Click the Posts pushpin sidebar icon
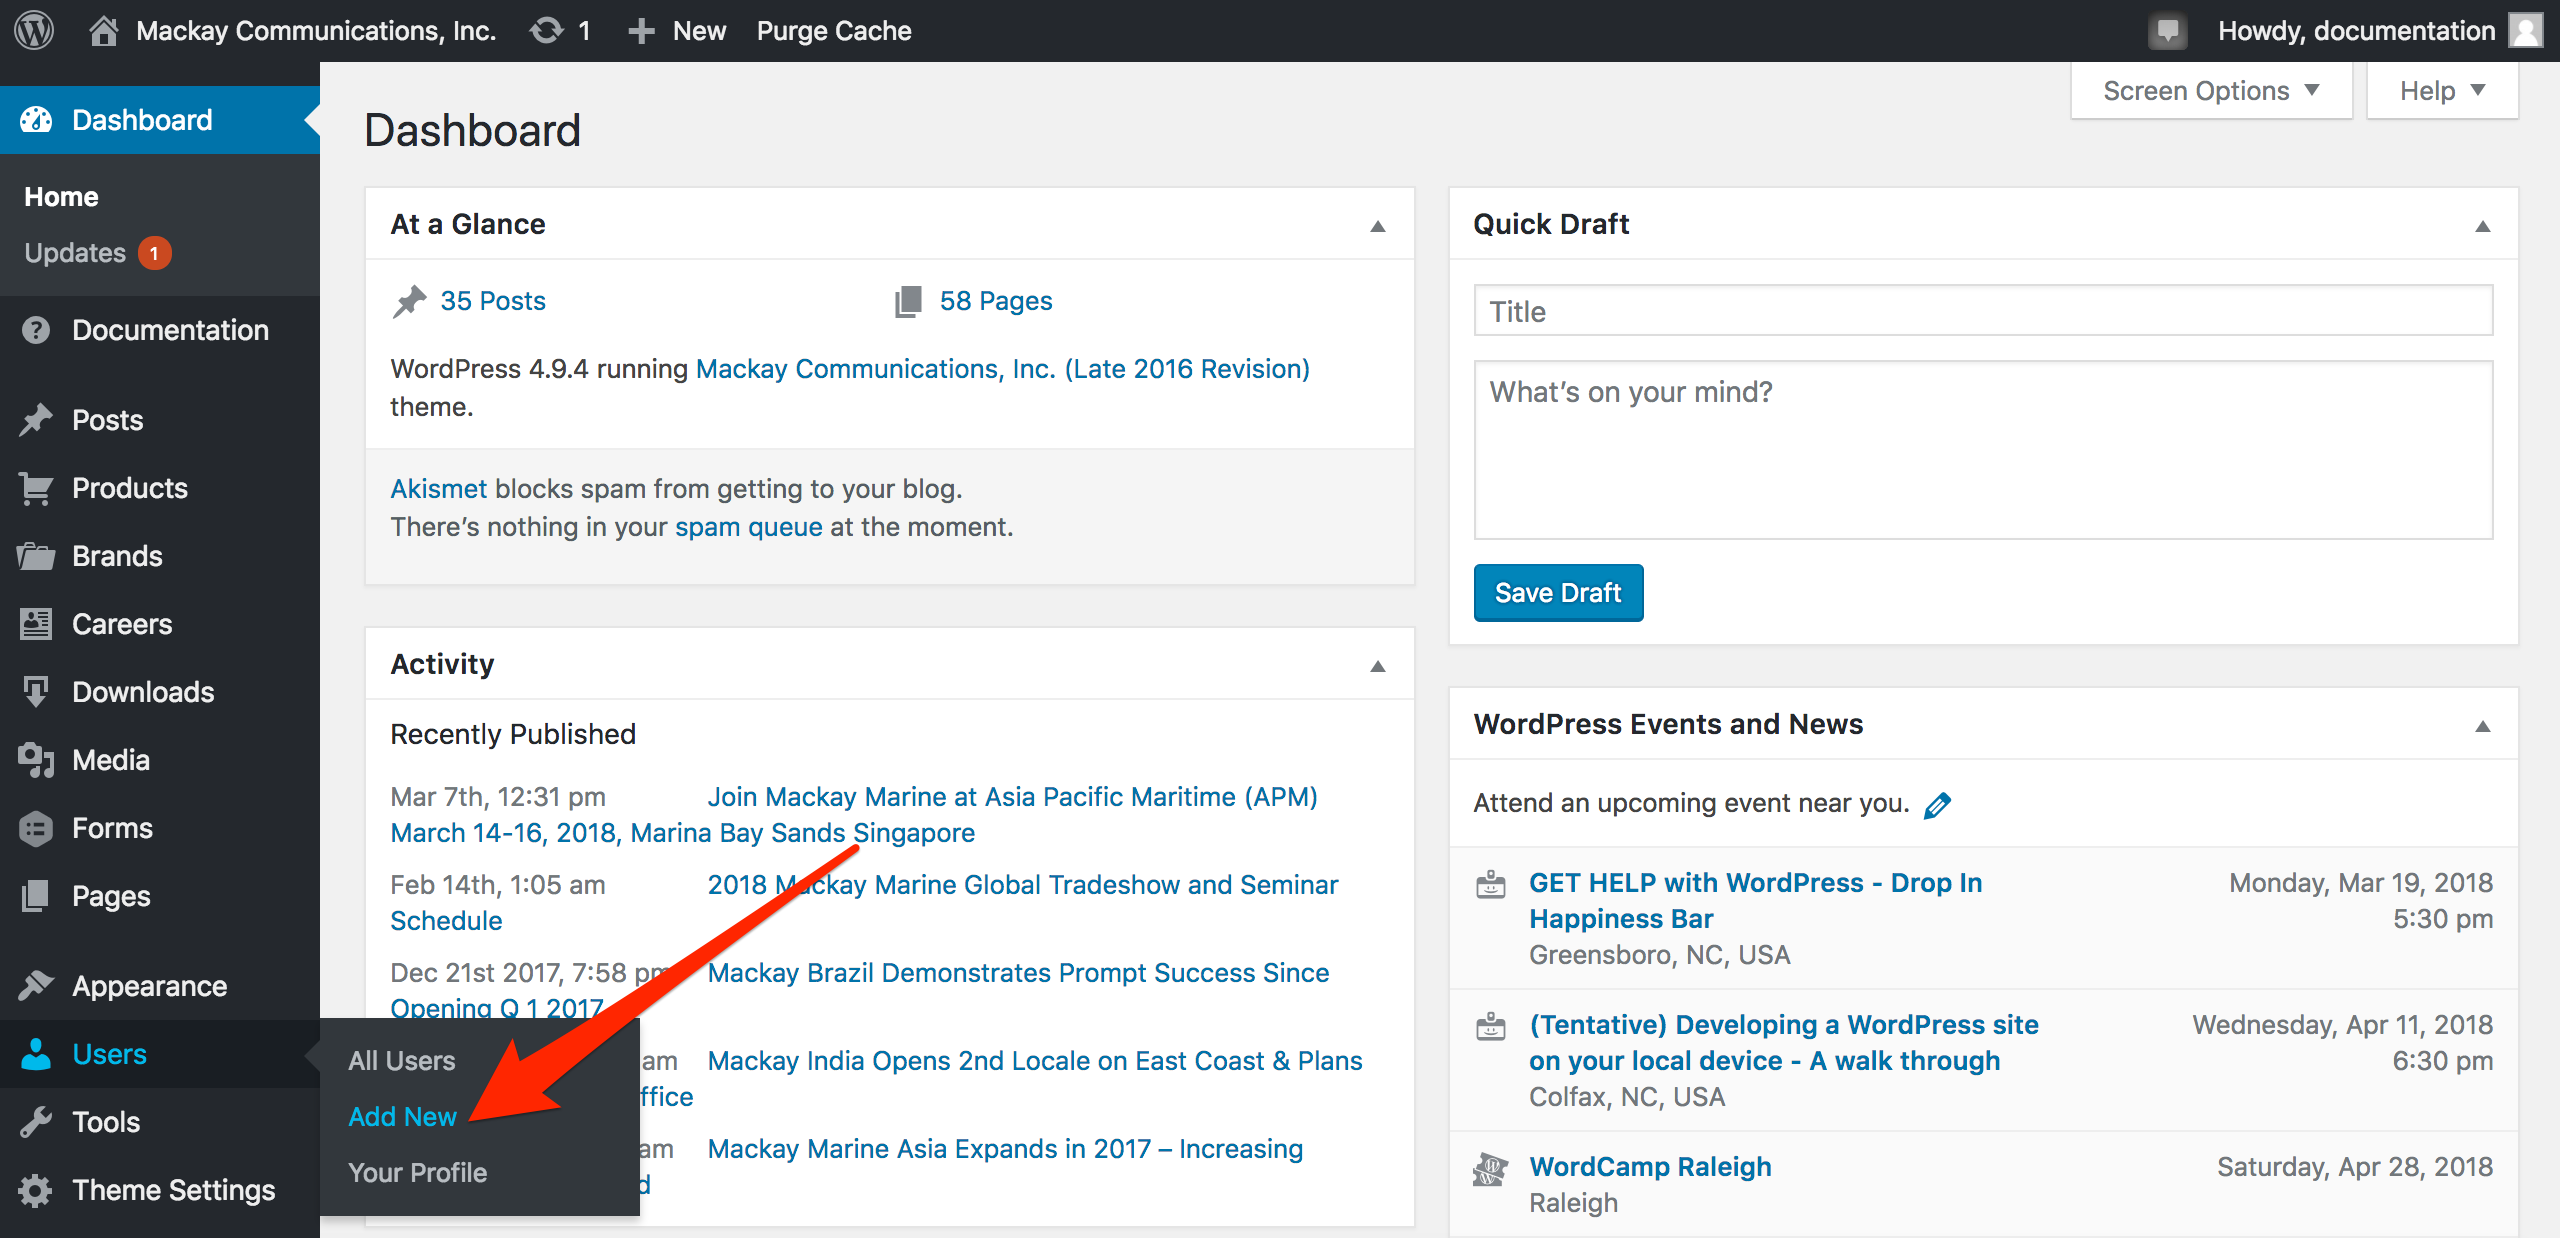 (x=36, y=420)
